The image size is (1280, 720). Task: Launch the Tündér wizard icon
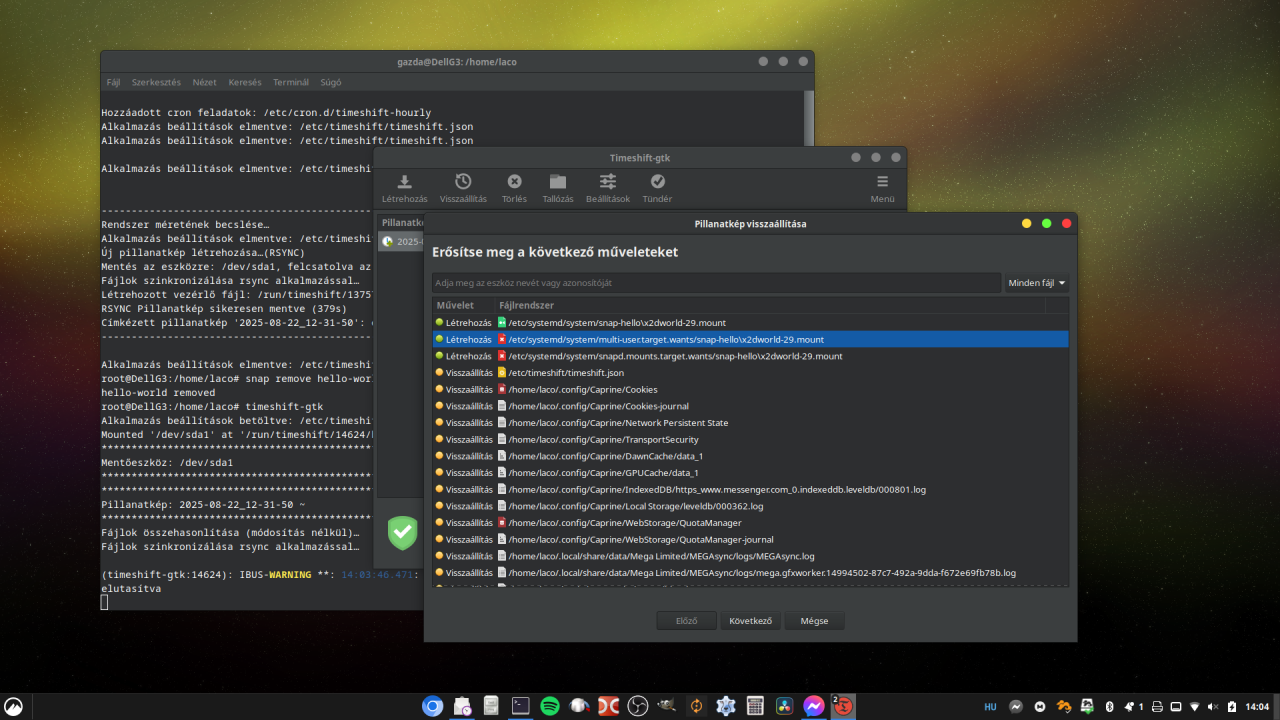click(657, 182)
